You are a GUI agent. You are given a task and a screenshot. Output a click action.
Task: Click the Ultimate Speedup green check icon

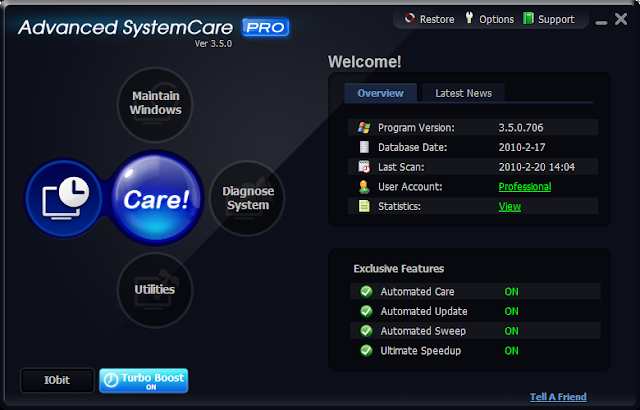tap(366, 350)
